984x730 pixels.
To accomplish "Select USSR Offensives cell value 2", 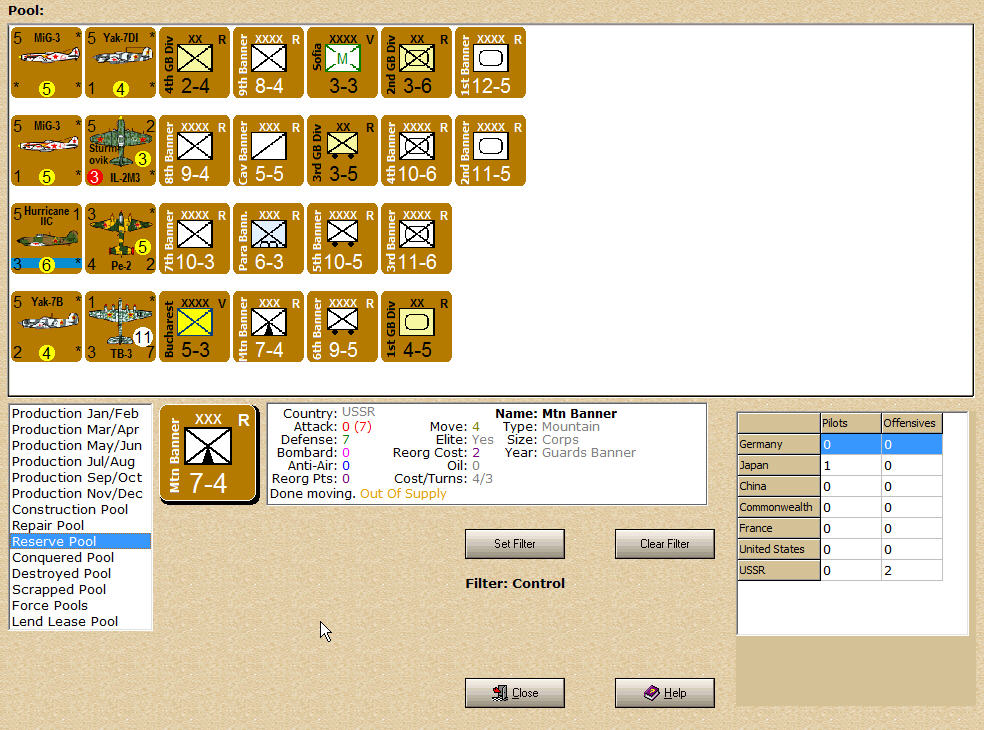I will (x=911, y=571).
